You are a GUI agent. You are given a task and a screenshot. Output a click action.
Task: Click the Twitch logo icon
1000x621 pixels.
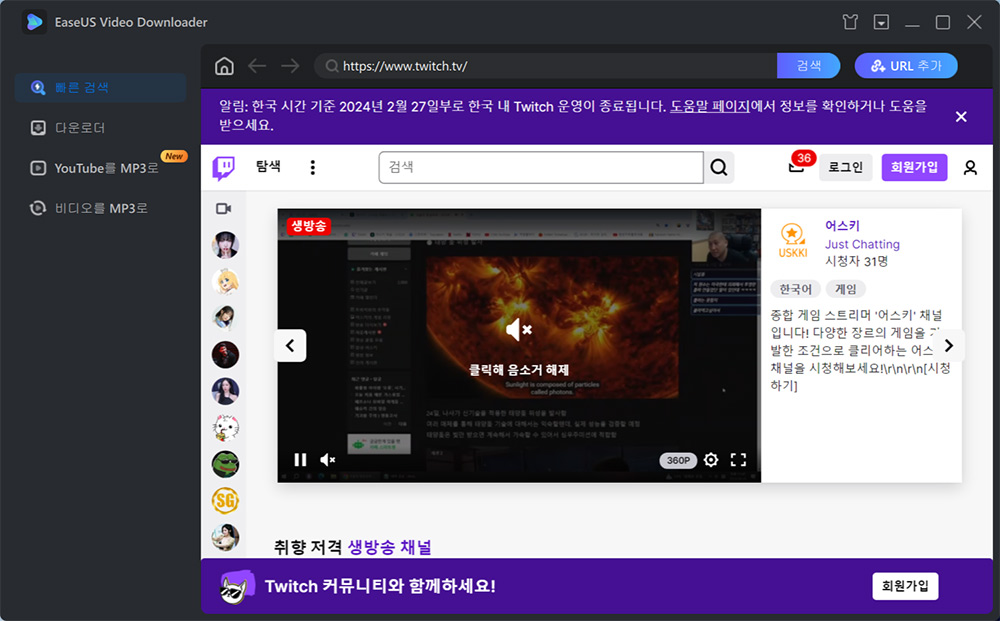coord(223,168)
